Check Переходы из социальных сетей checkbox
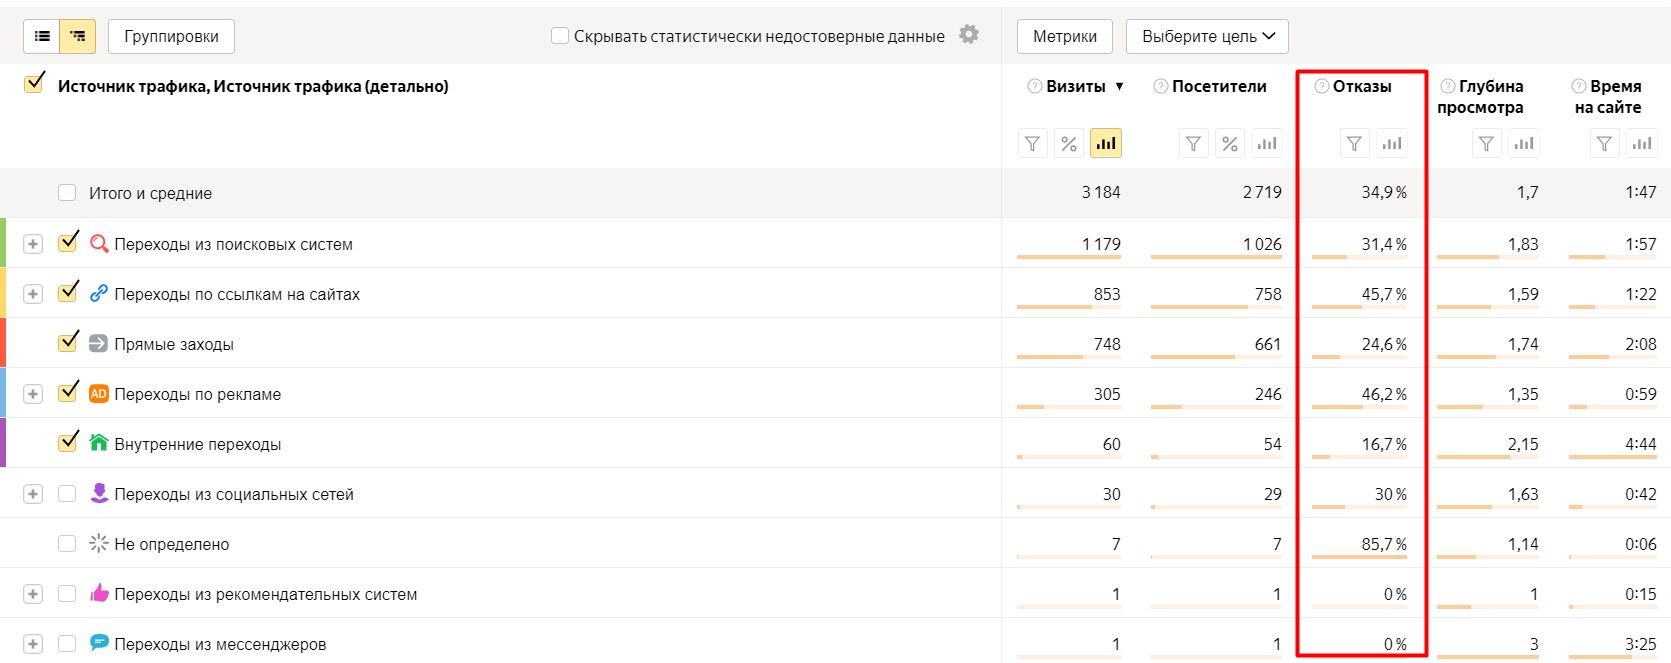Screen dimensions: 1671x663 (x=67, y=494)
